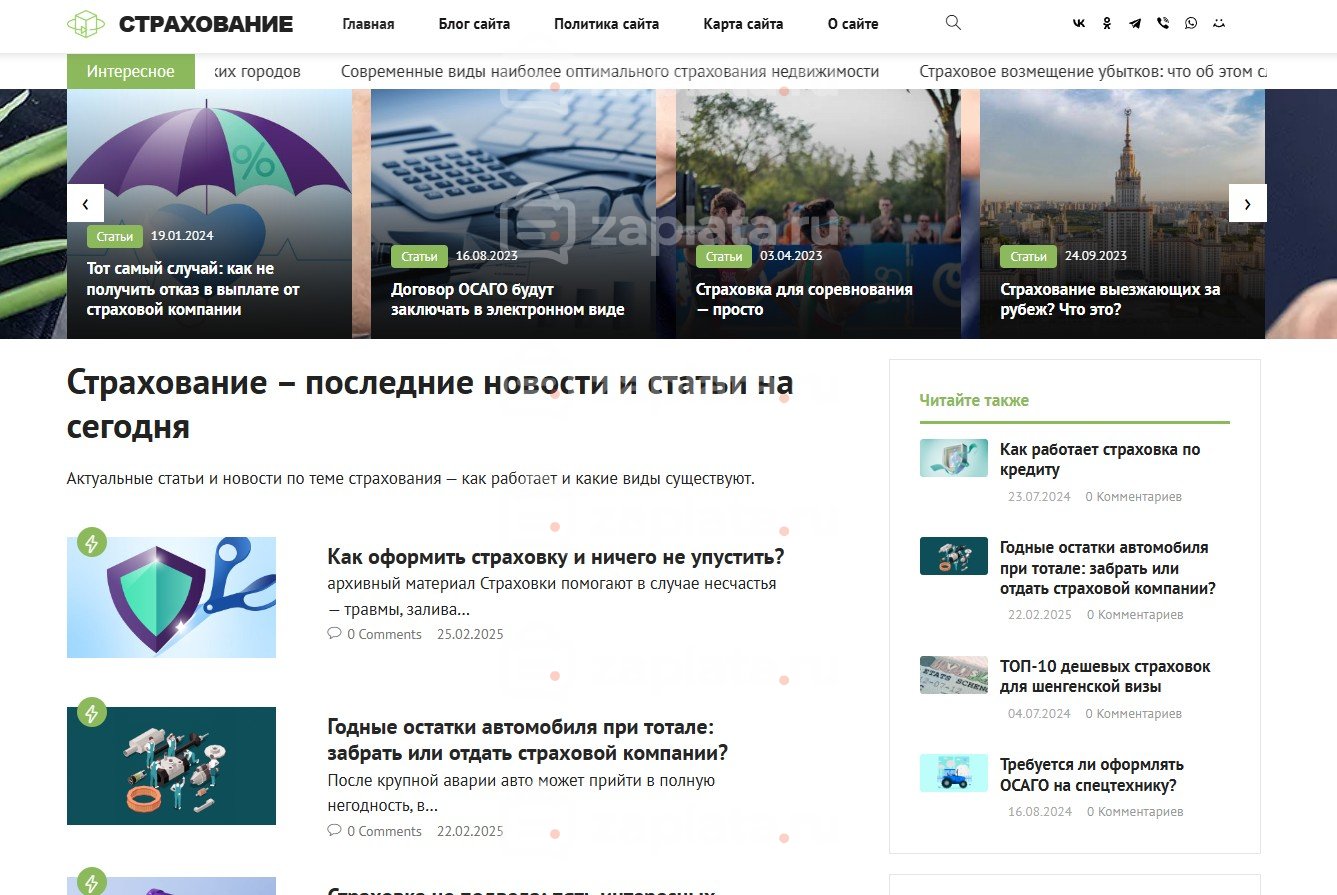Image resolution: width=1337 pixels, height=895 pixels.
Task: Open Договор ОСАГО будут заключать slide
Action: coord(508,299)
